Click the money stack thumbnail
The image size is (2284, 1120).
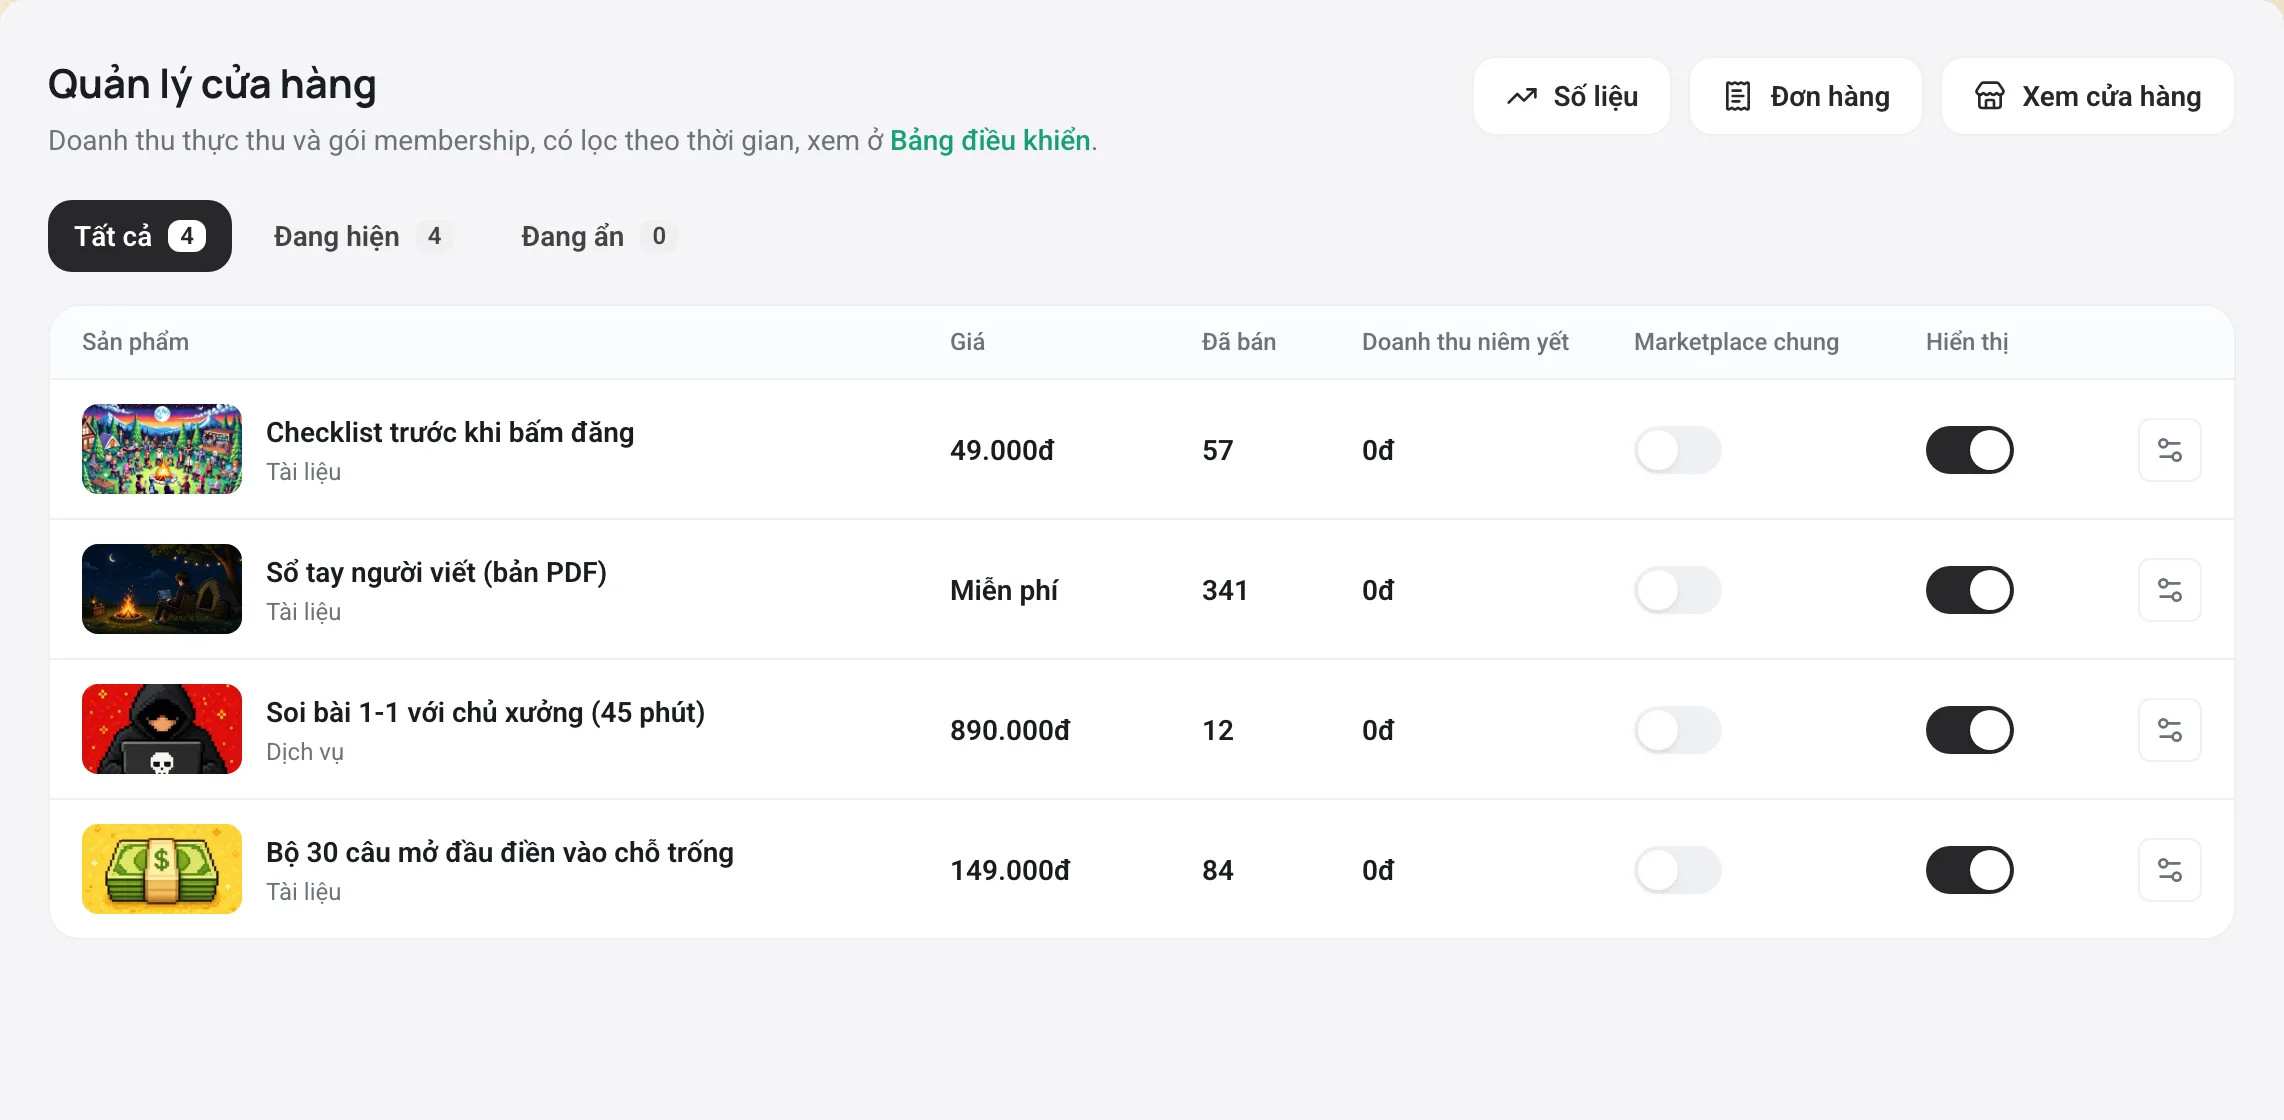pyautogui.click(x=162, y=869)
